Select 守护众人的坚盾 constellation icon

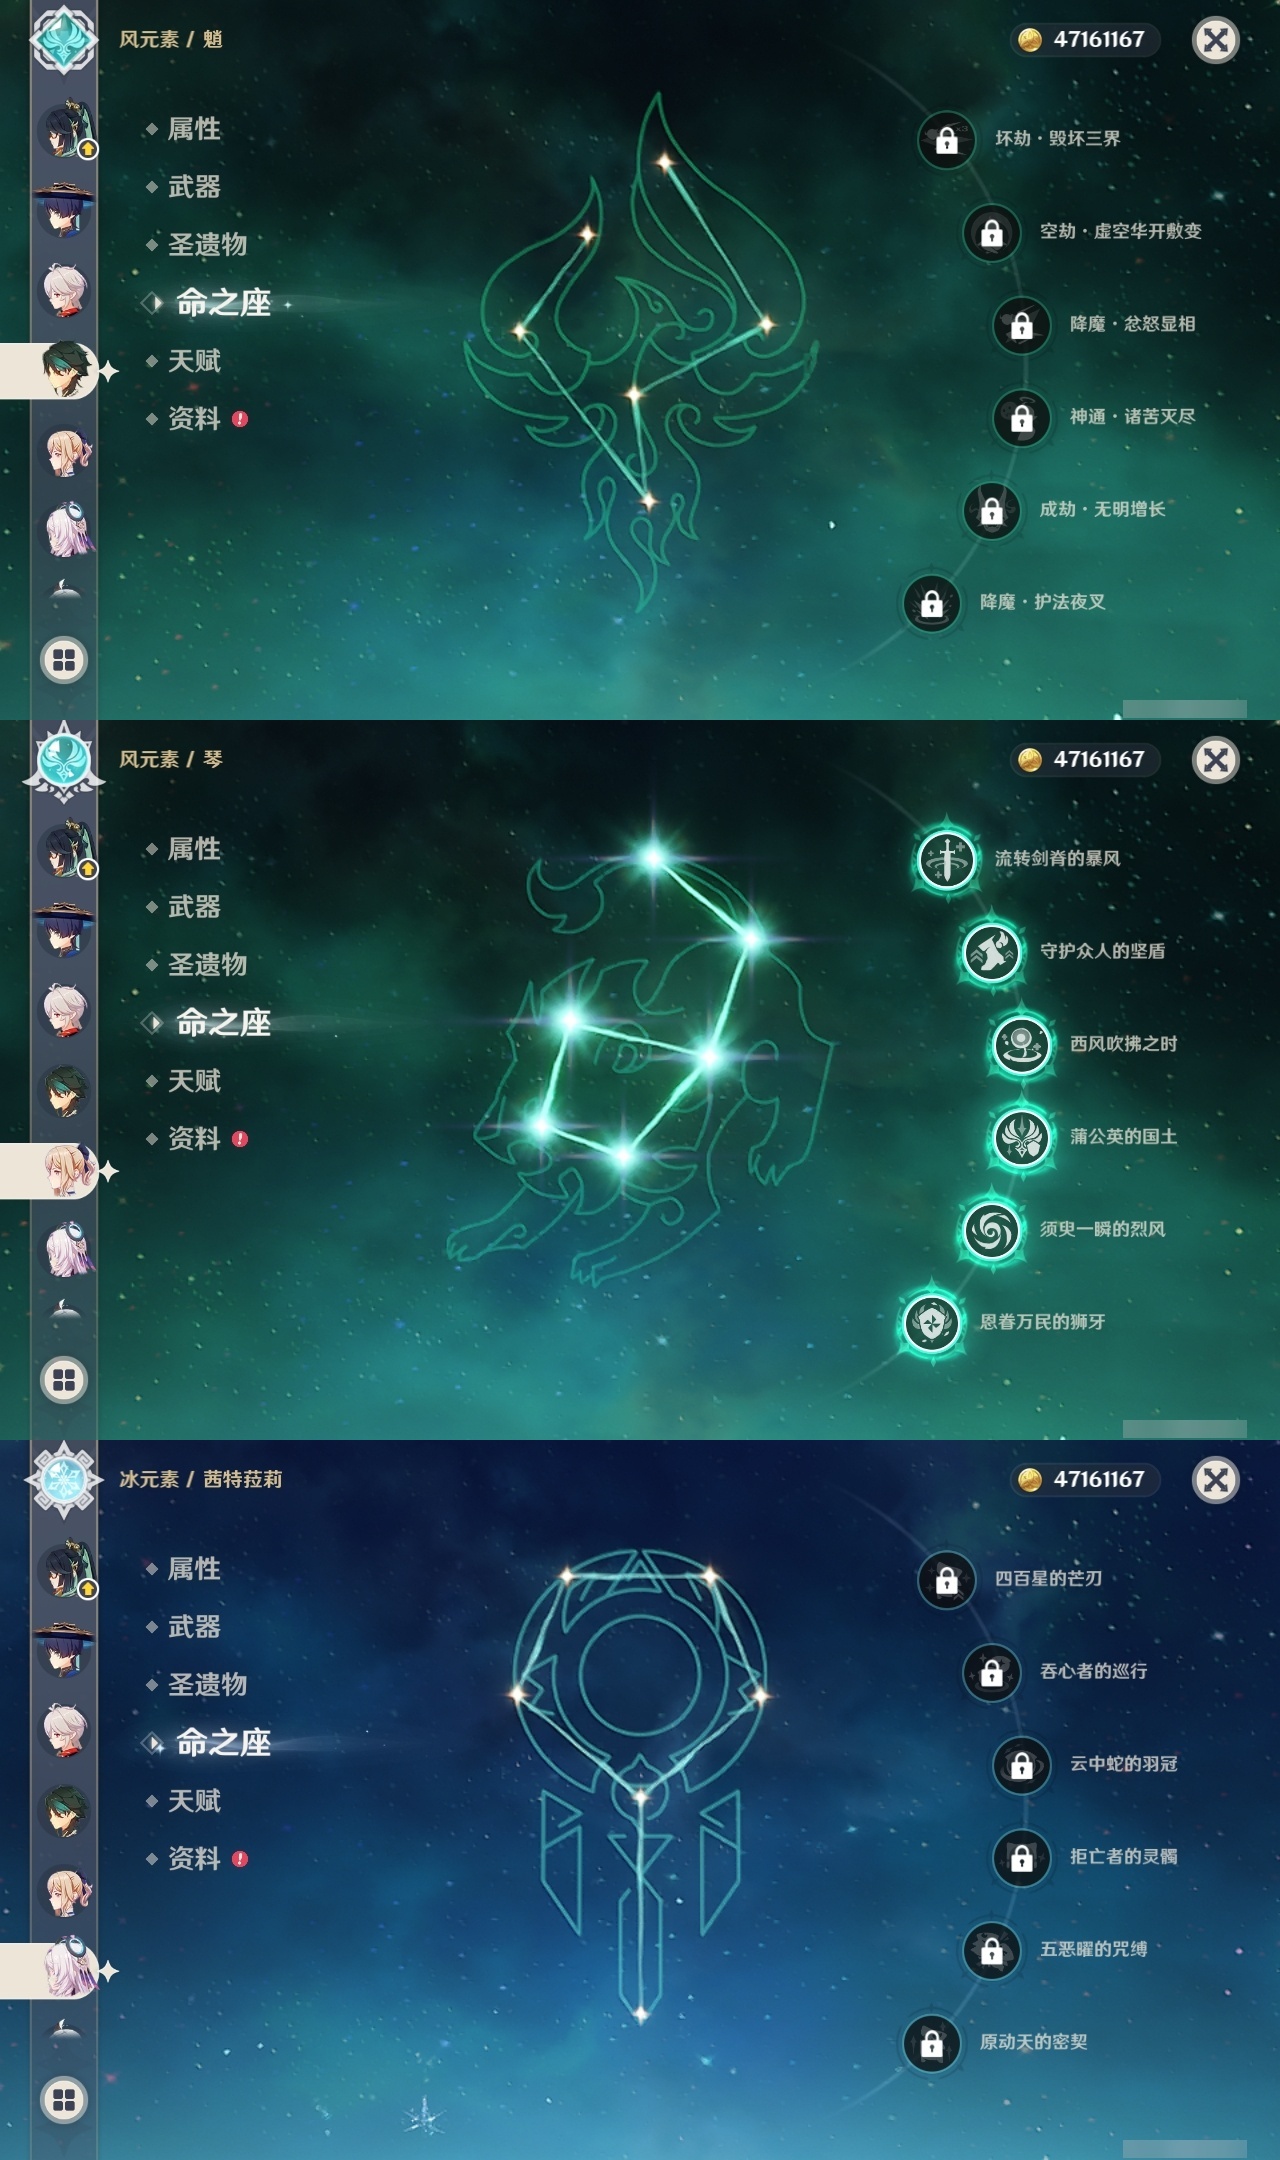click(991, 952)
